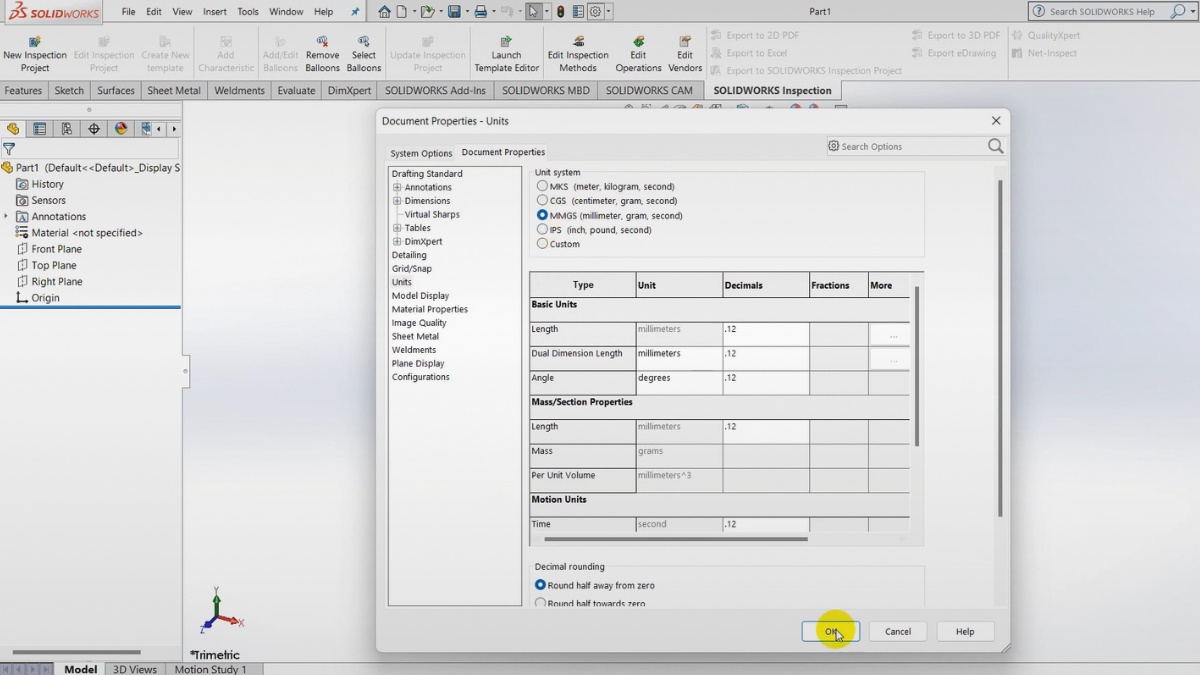Open PropertyManager tab icon

[x=40, y=129]
